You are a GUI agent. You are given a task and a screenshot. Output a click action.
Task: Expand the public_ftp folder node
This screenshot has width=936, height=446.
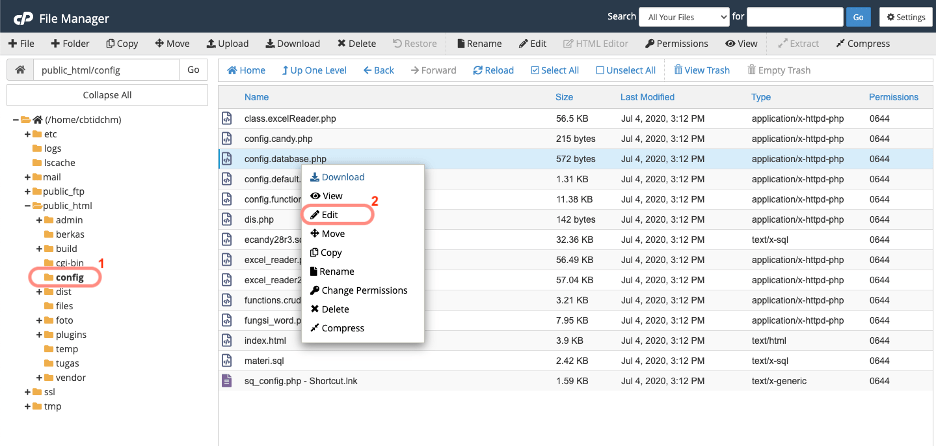click(27, 191)
